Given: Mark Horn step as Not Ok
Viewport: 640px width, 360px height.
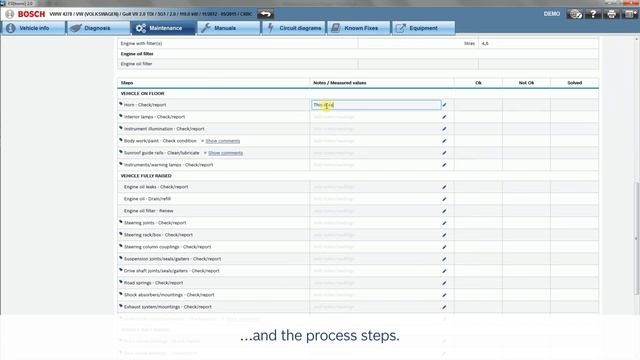Looking at the screenshot, I should (526, 105).
